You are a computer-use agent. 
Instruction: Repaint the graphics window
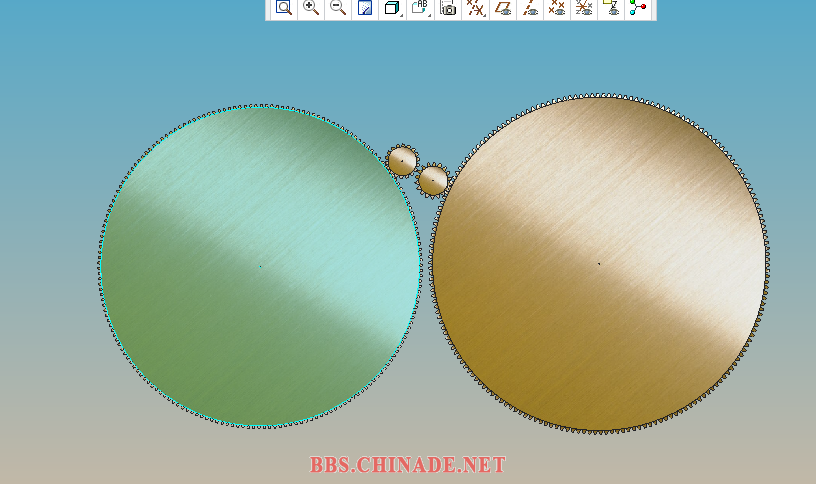tap(365, 8)
